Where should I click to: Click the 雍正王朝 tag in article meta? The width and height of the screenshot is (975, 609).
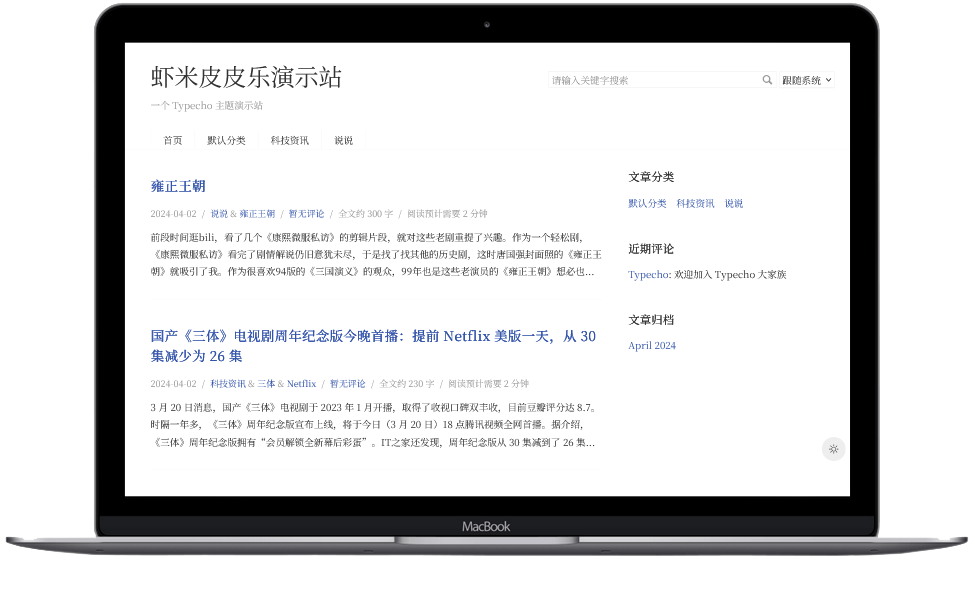click(x=257, y=213)
